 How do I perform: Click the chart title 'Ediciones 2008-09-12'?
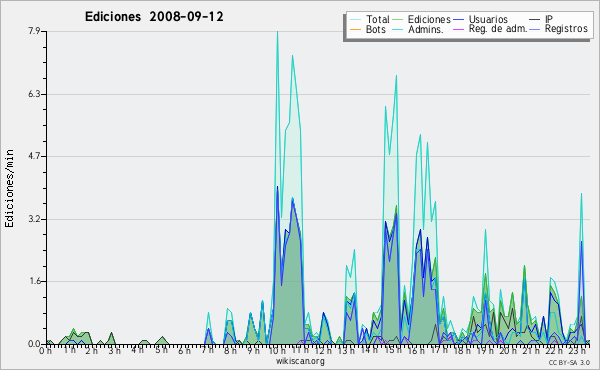(x=154, y=17)
